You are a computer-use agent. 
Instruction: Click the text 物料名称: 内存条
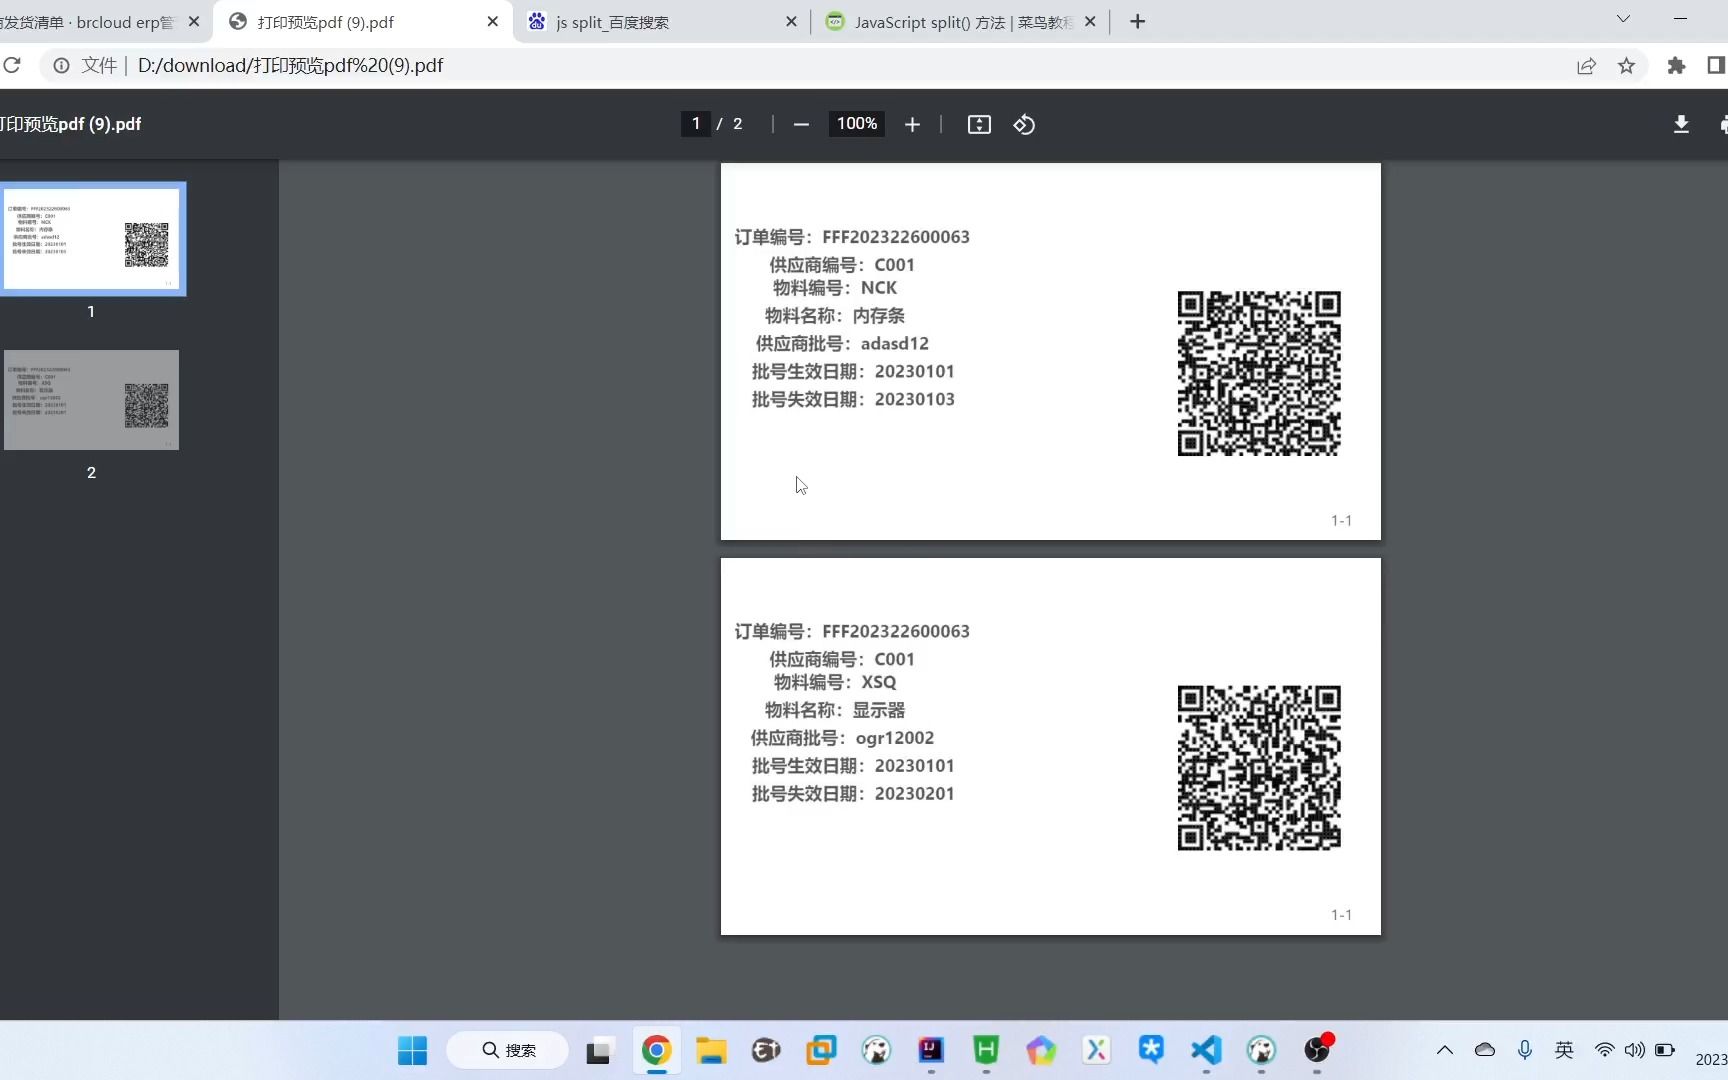[x=835, y=316]
